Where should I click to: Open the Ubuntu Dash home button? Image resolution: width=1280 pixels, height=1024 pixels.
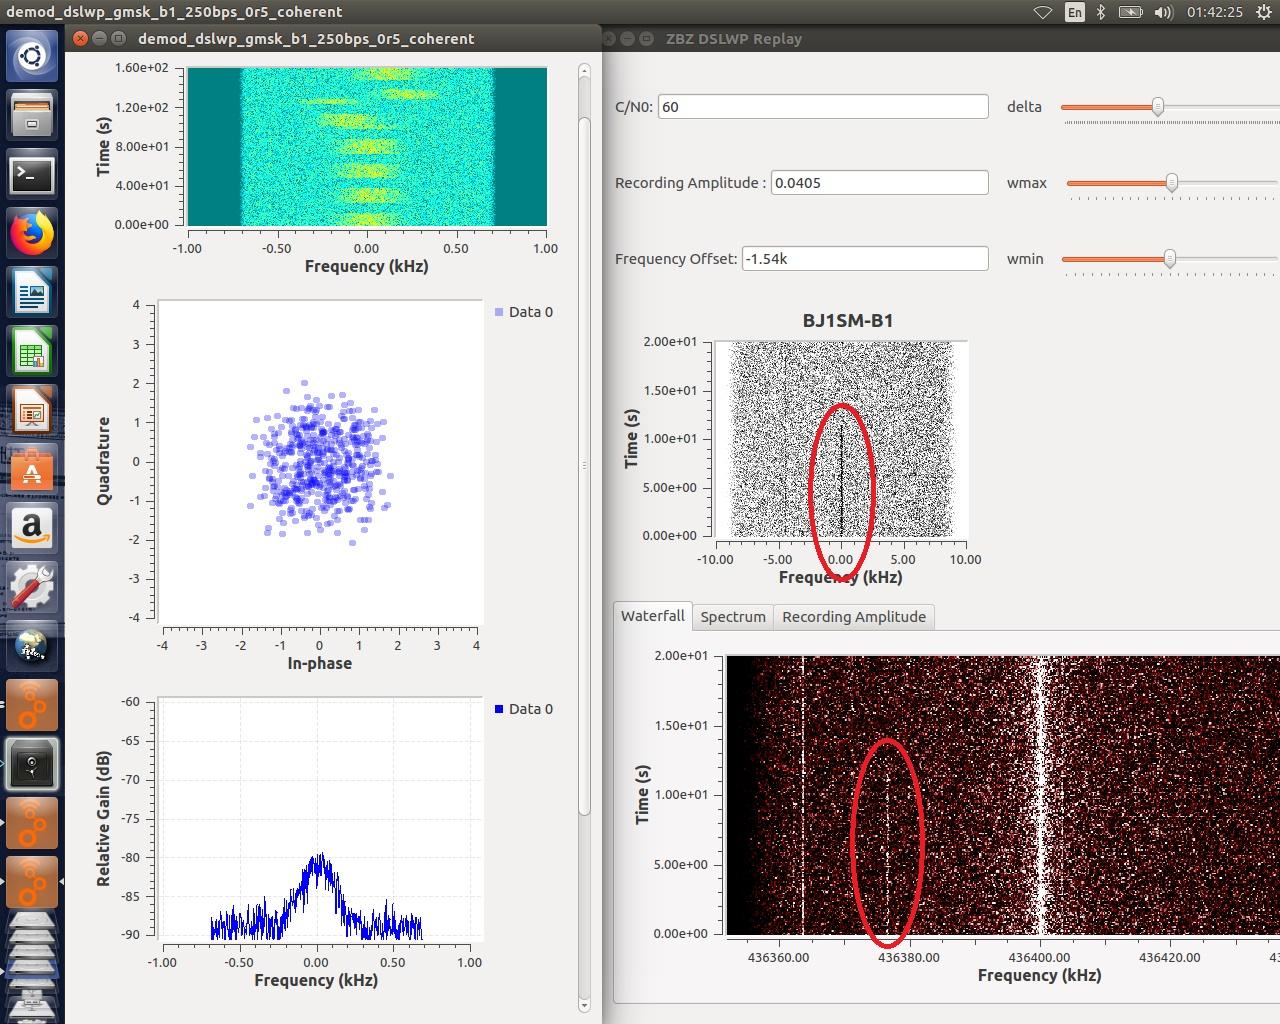tap(32, 55)
